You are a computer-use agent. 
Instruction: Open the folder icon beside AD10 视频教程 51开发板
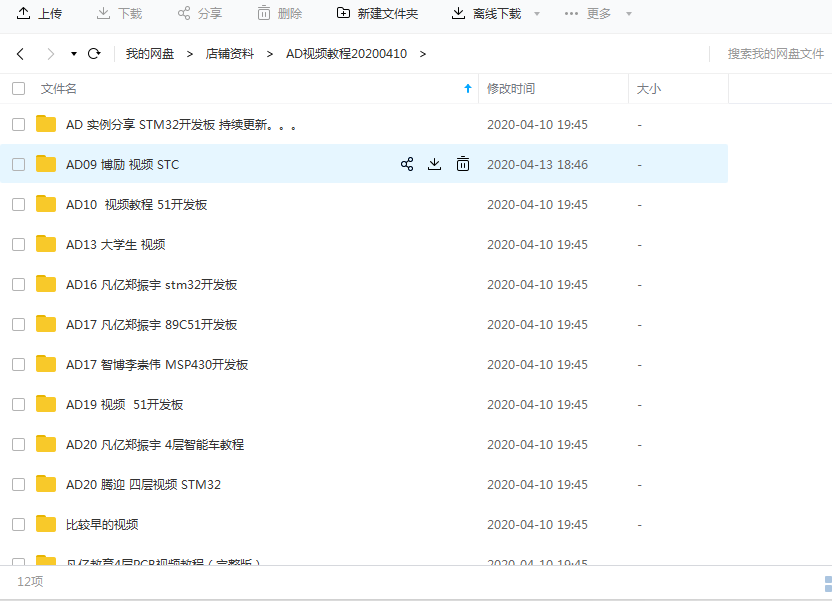pyautogui.click(x=46, y=204)
